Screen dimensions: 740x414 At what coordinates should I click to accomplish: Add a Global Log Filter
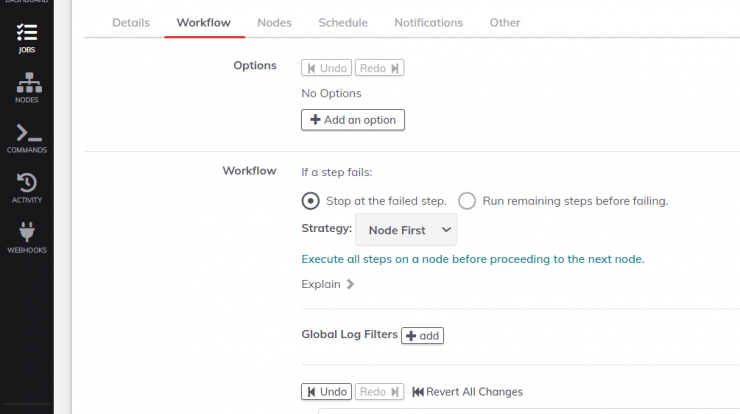click(x=422, y=336)
